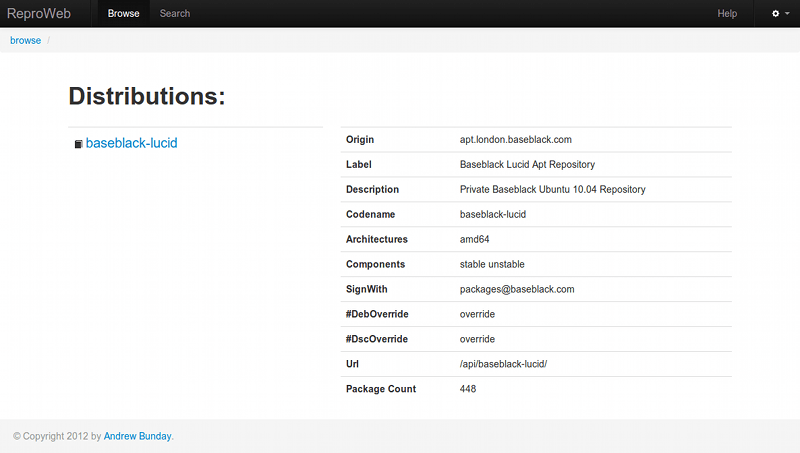Click the Package Count value 448
The height and width of the screenshot is (453, 800).
pos(468,389)
